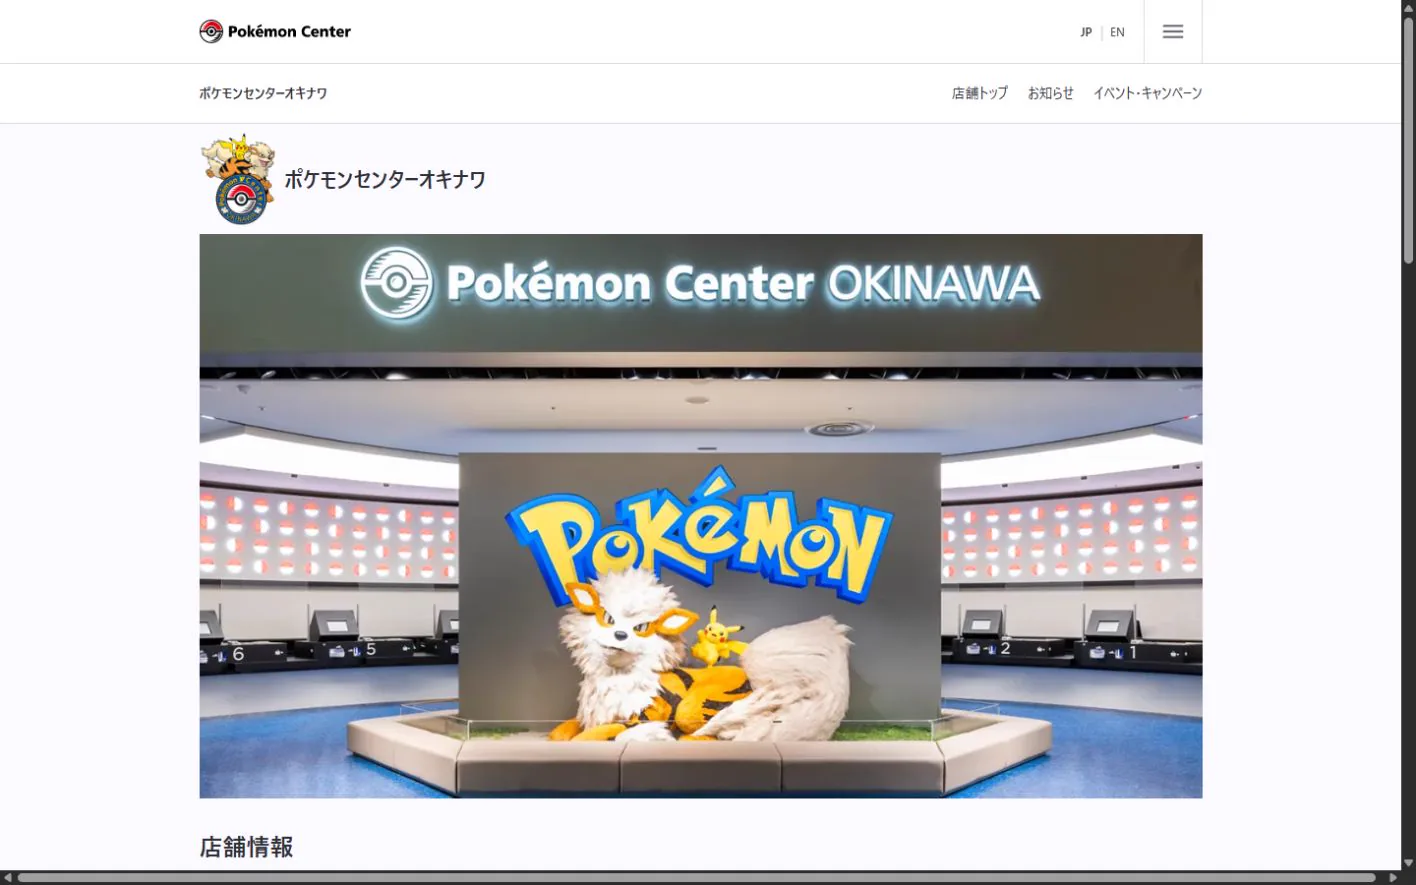Click the ポケモンセンターオキナワ breadcrumb text
This screenshot has width=1416, height=885.
(263, 93)
